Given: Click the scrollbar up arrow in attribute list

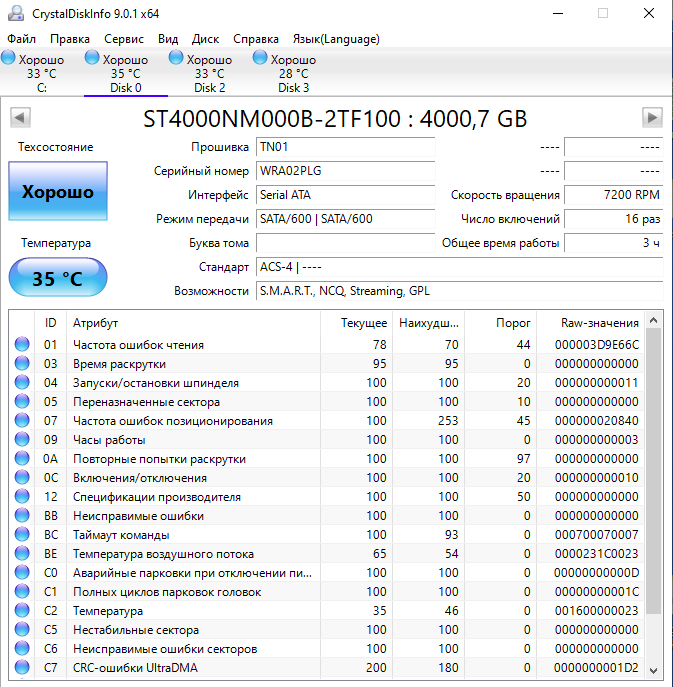Looking at the screenshot, I should (653, 321).
